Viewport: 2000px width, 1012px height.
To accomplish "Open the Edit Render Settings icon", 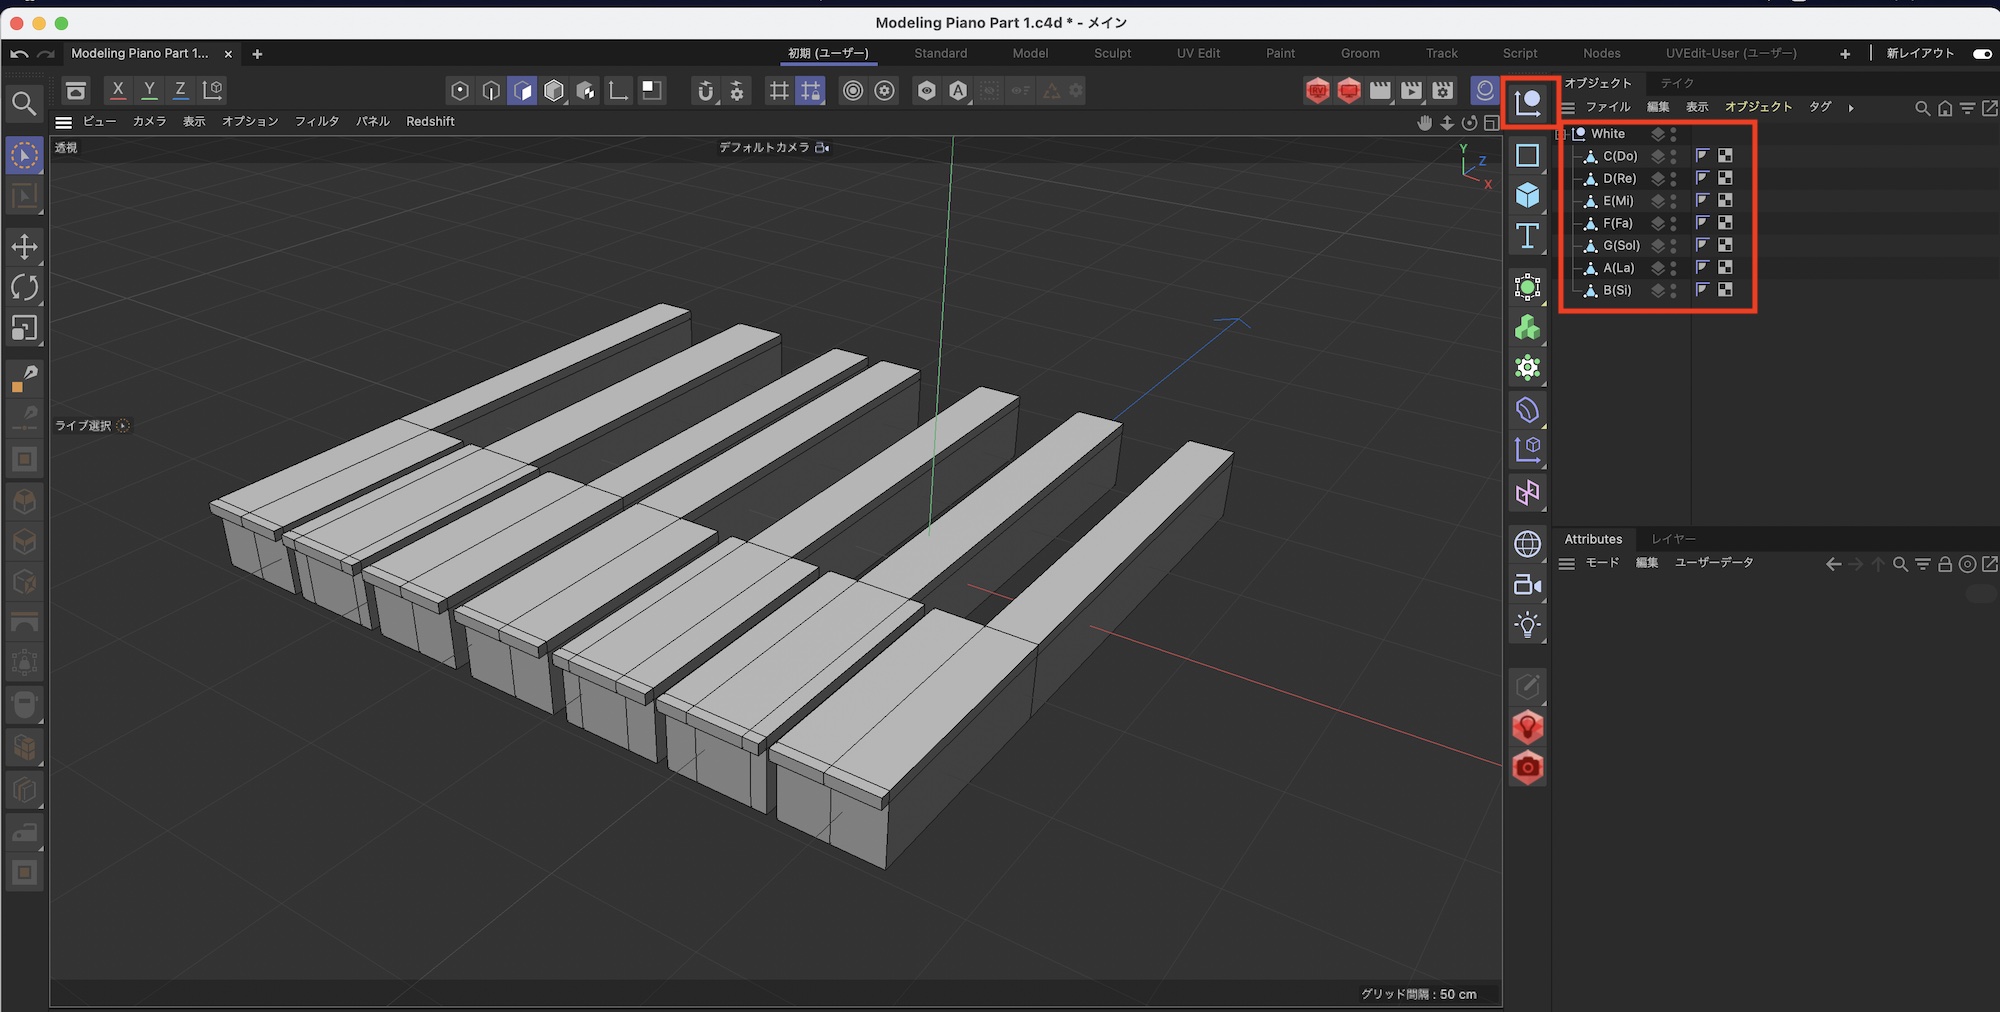I will pyautogui.click(x=1442, y=91).
